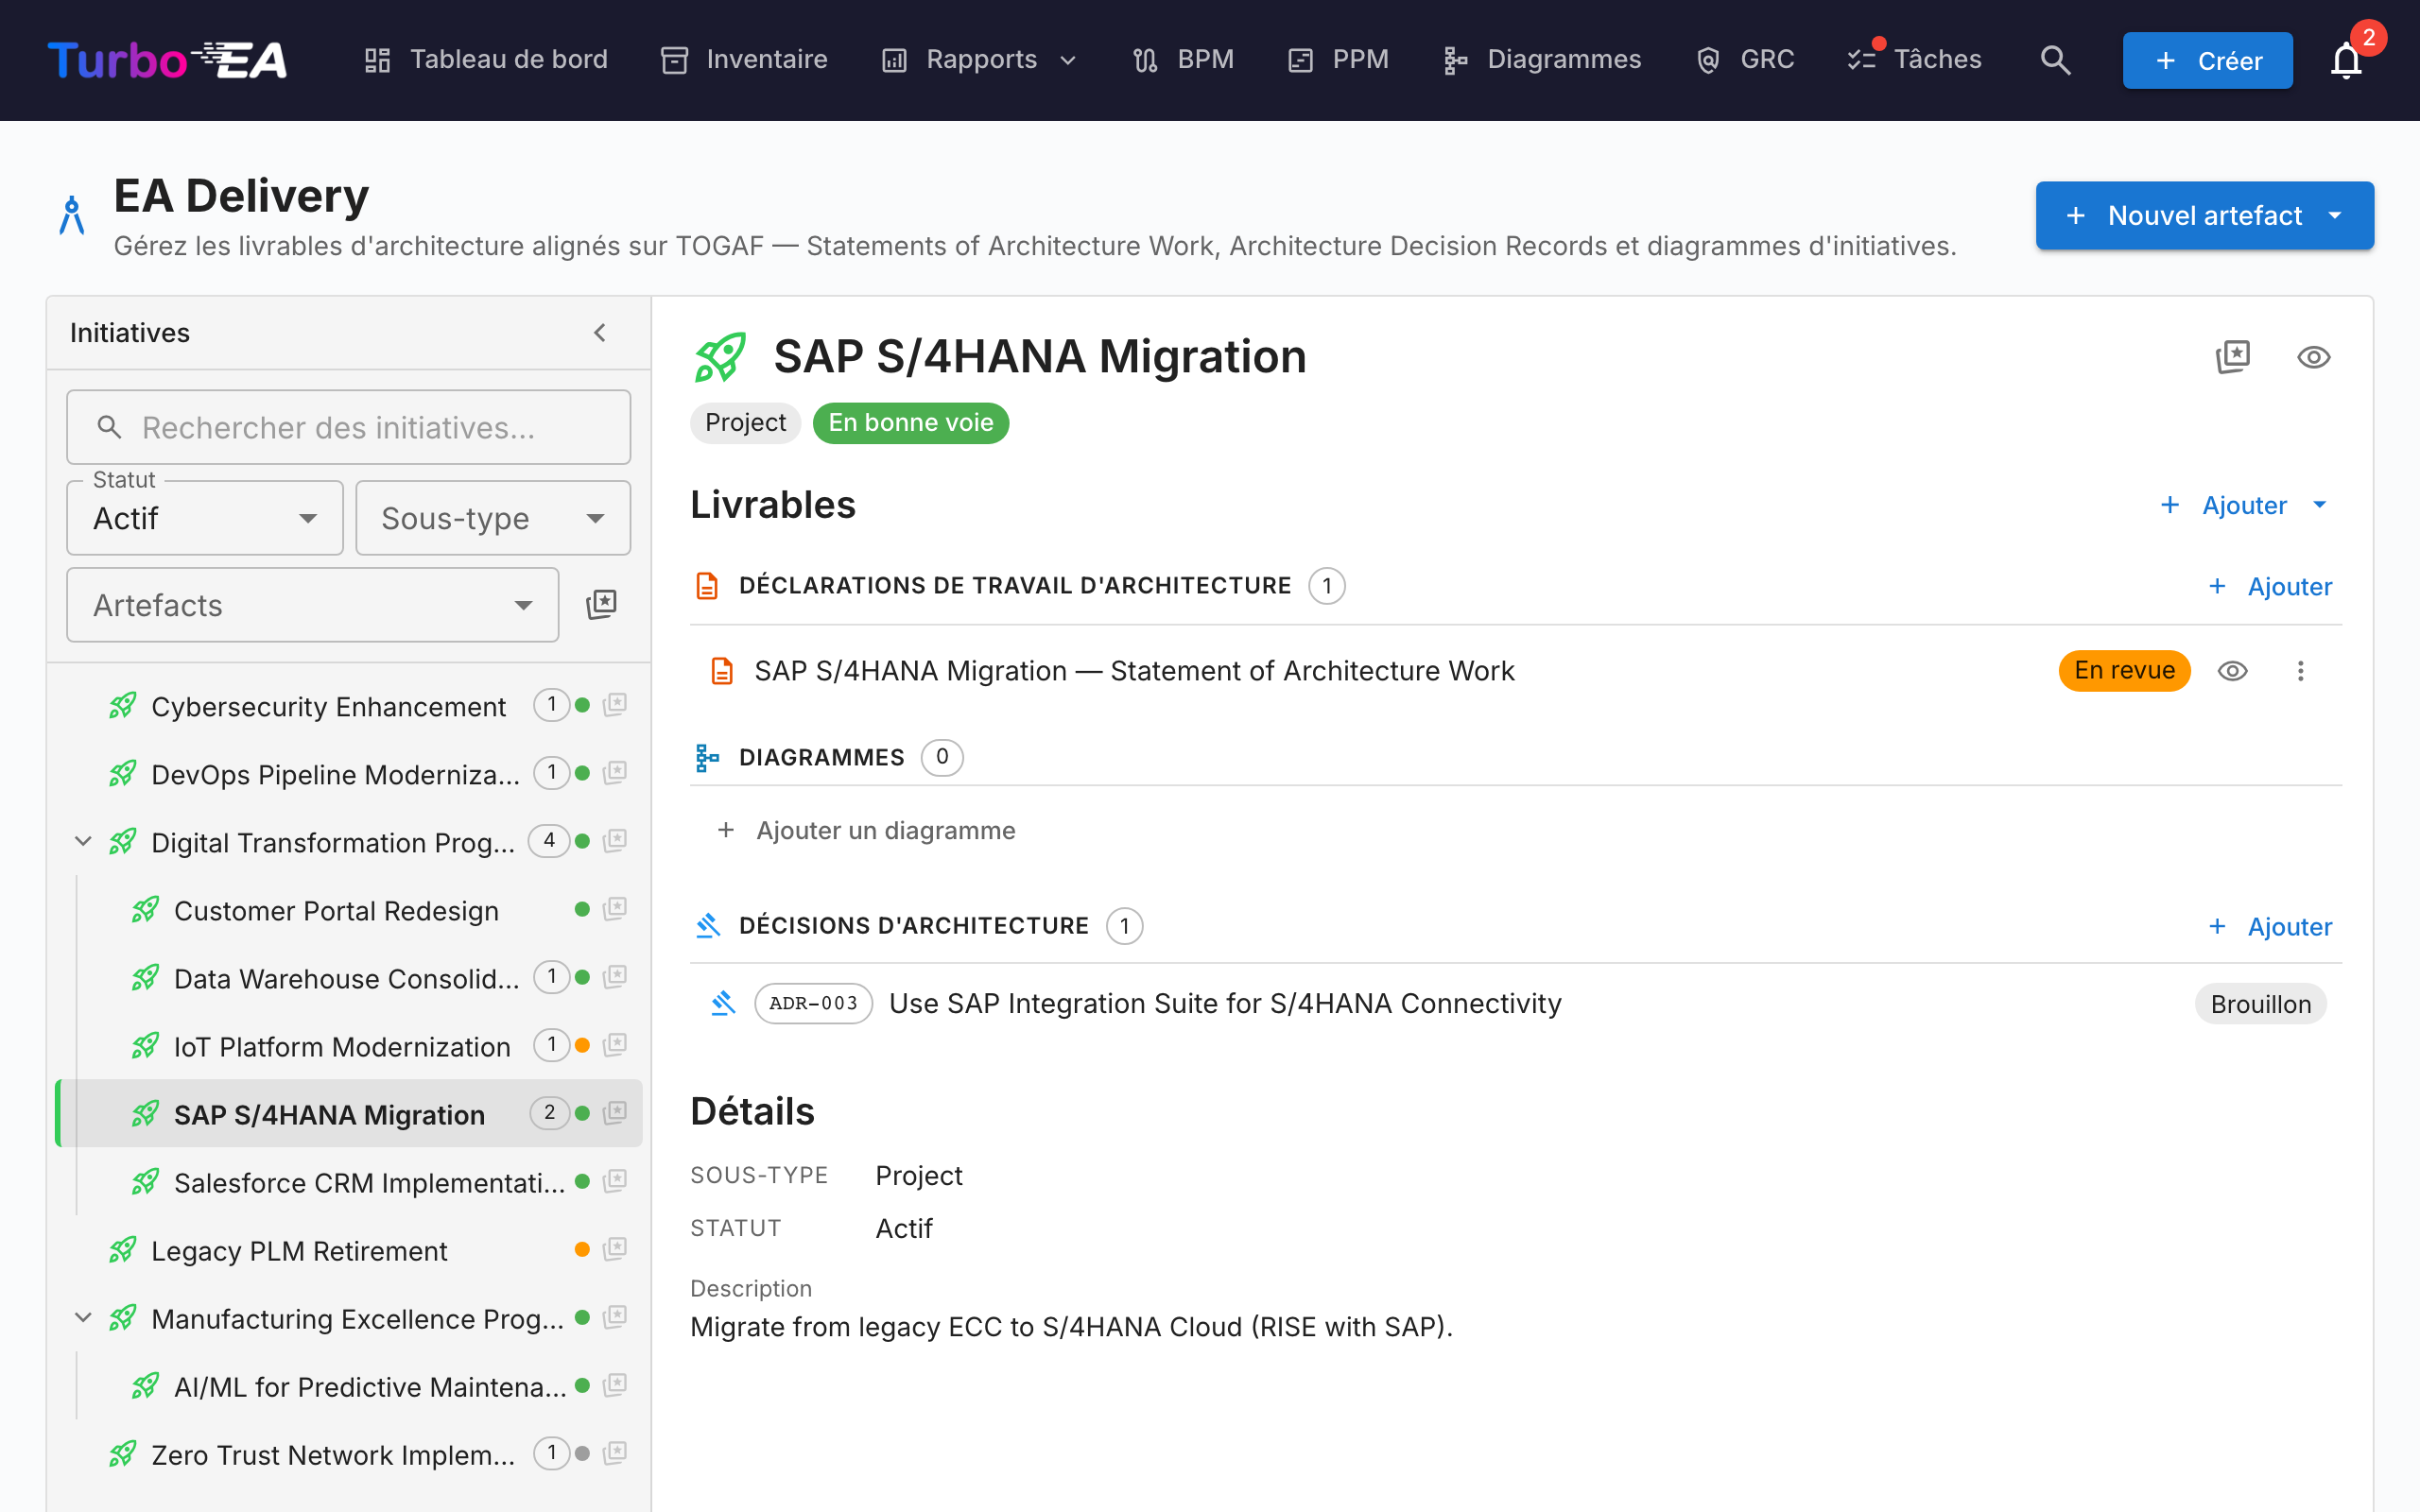Image resolution: width=2420 pixels, height=1512 pixels.
Task: Open the Nouvel artefact dropdown arrow
Action: (x=2335, y=215)
